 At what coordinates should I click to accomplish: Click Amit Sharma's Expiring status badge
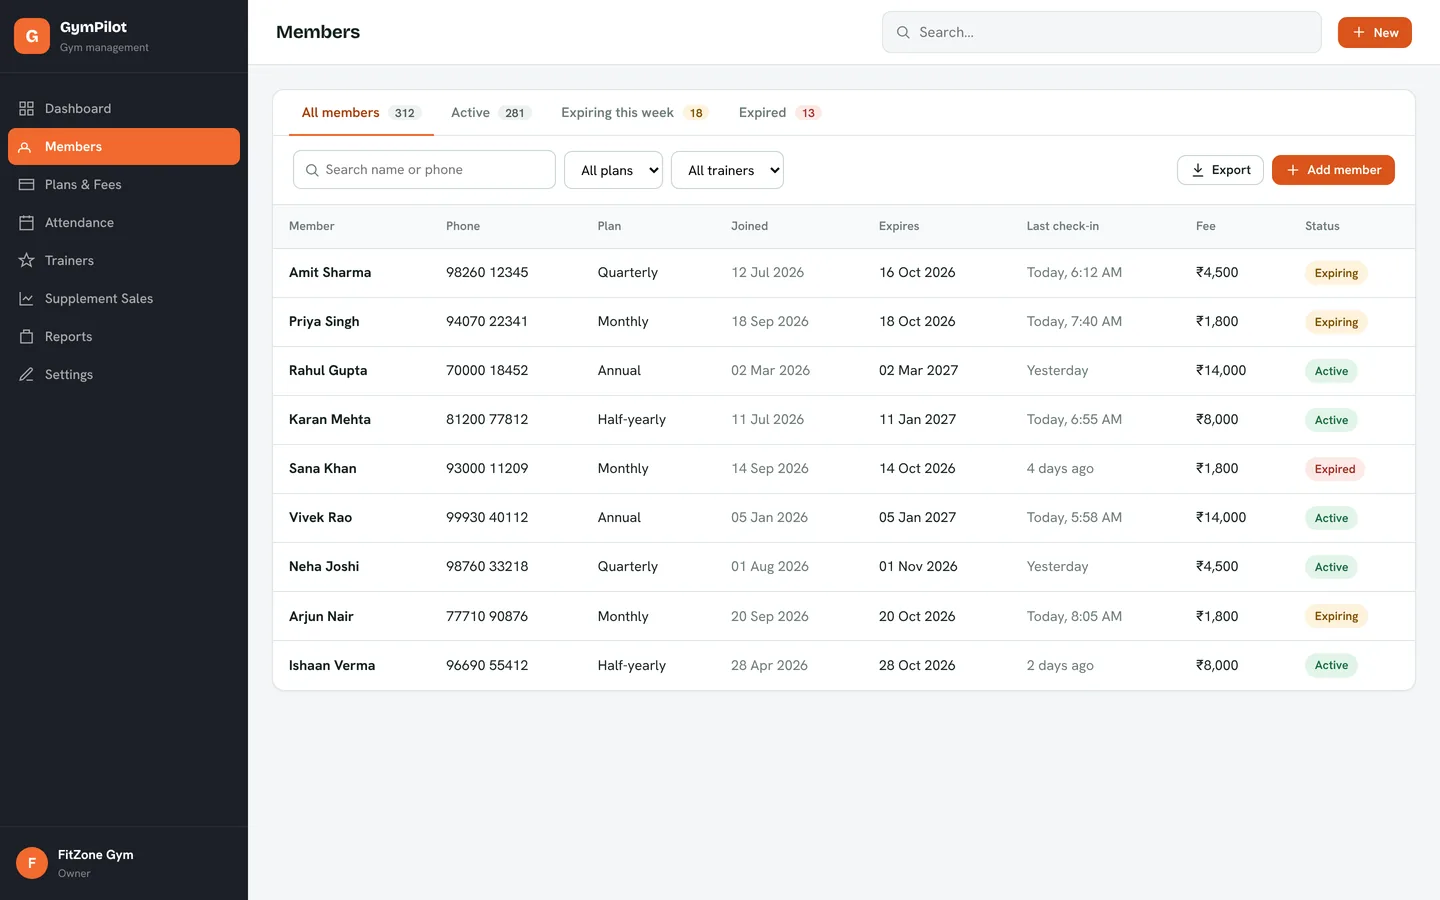1336,273
